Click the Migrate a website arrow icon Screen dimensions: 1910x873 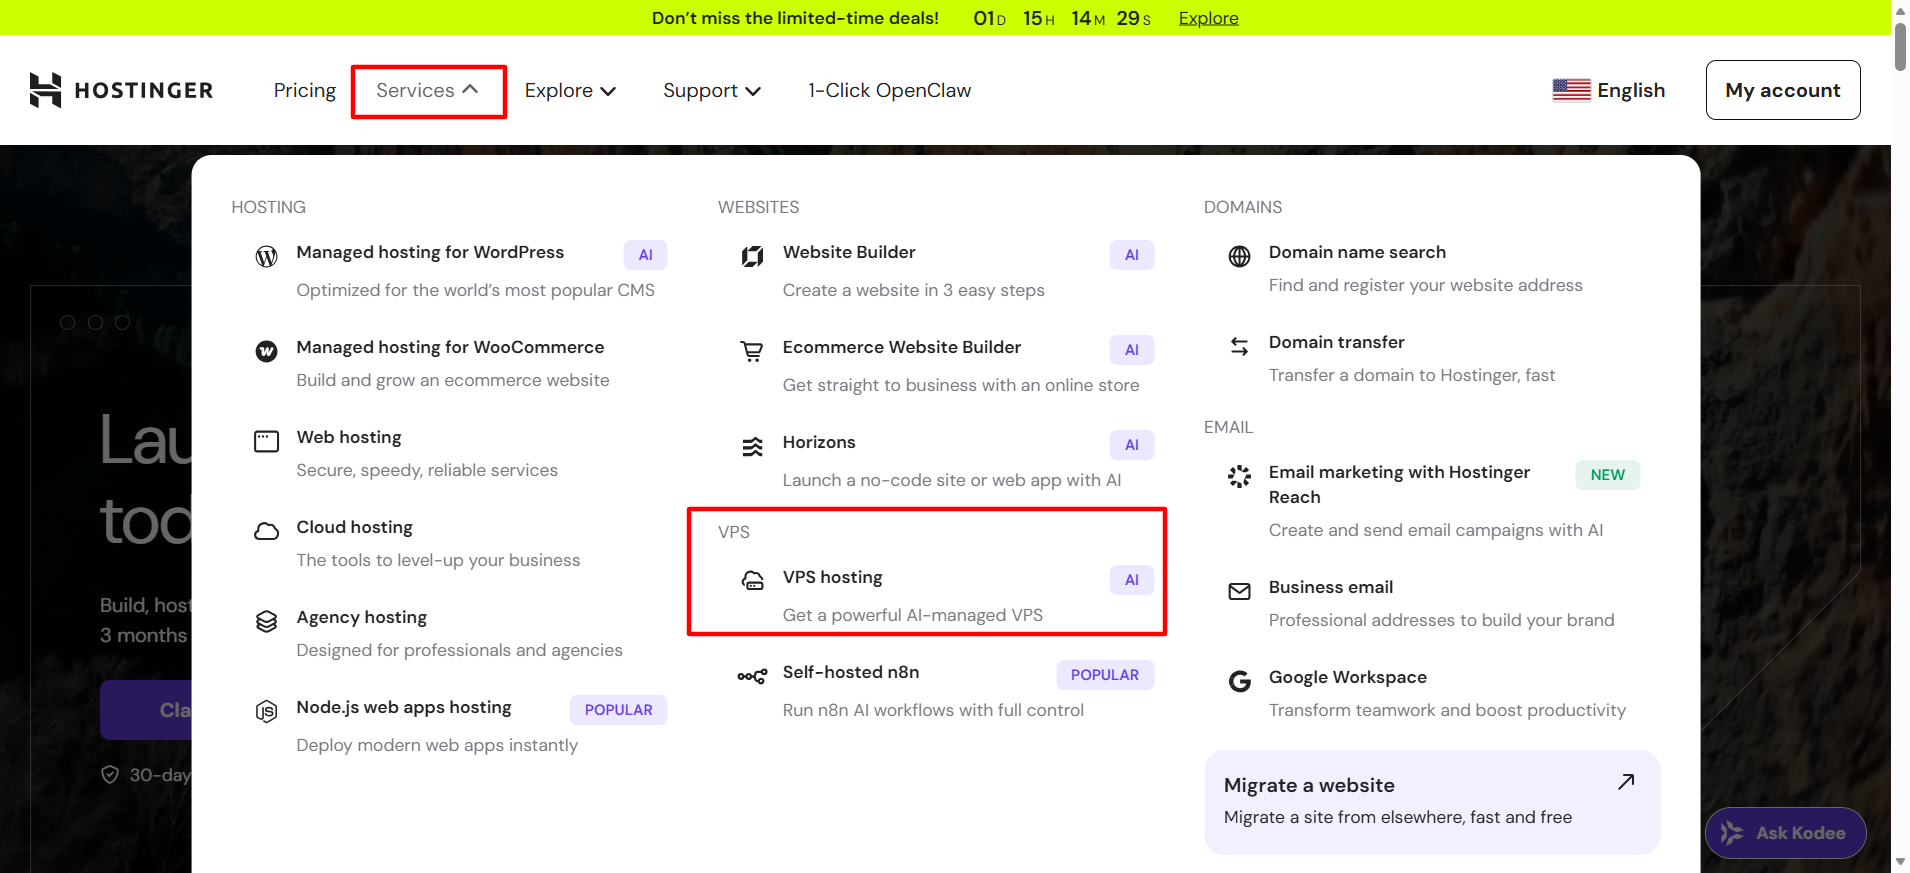(1626, 781)
